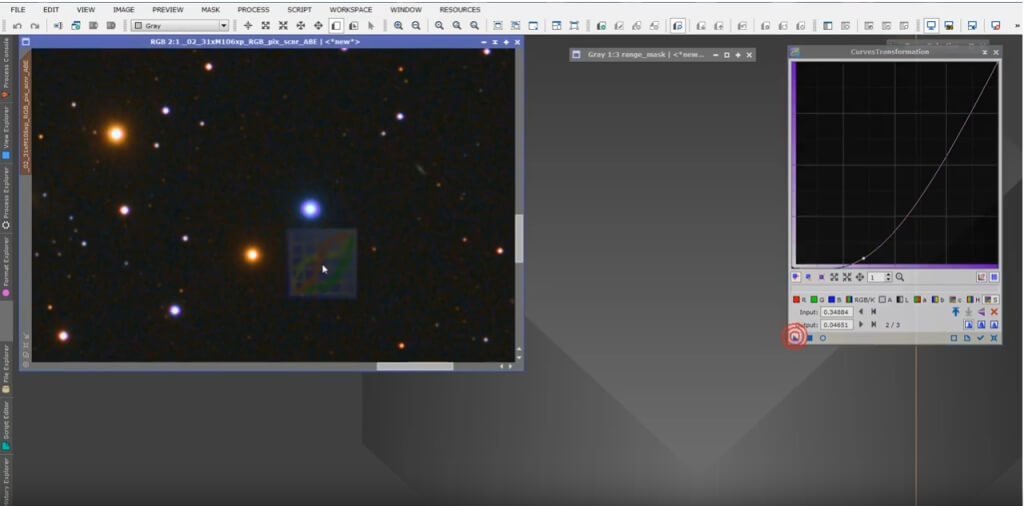Click the Undo icon in the toolbar
The width and height of the screenshot is (1024, 506).
click(x=17, y=26)
